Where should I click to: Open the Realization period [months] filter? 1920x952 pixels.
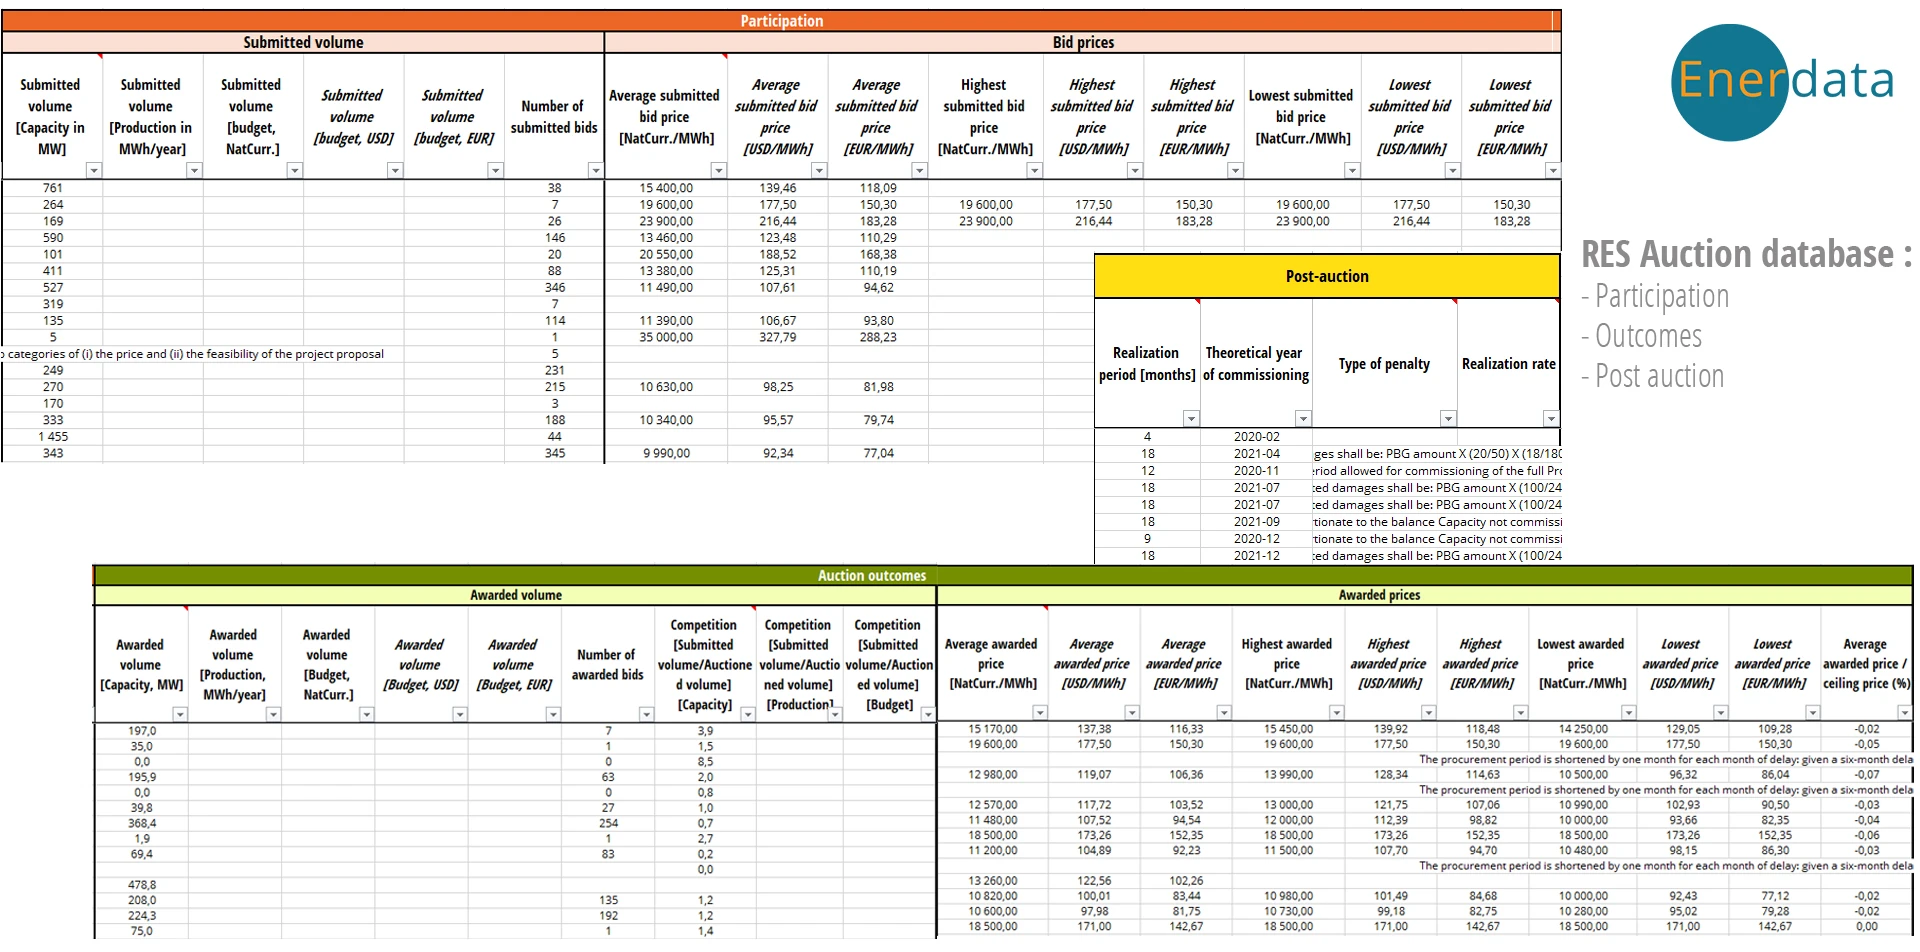click(x=1191, y=419)
